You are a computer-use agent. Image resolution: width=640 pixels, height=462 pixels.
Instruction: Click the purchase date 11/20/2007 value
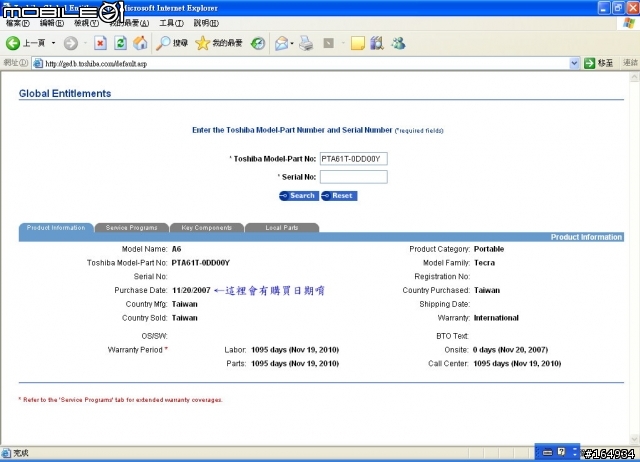click(191, 290)
